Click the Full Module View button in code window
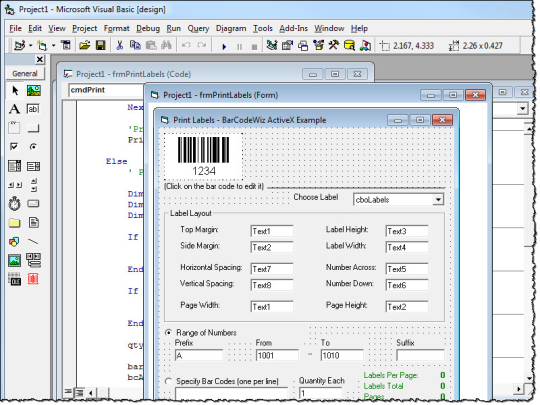 click(x=80, y=392)
